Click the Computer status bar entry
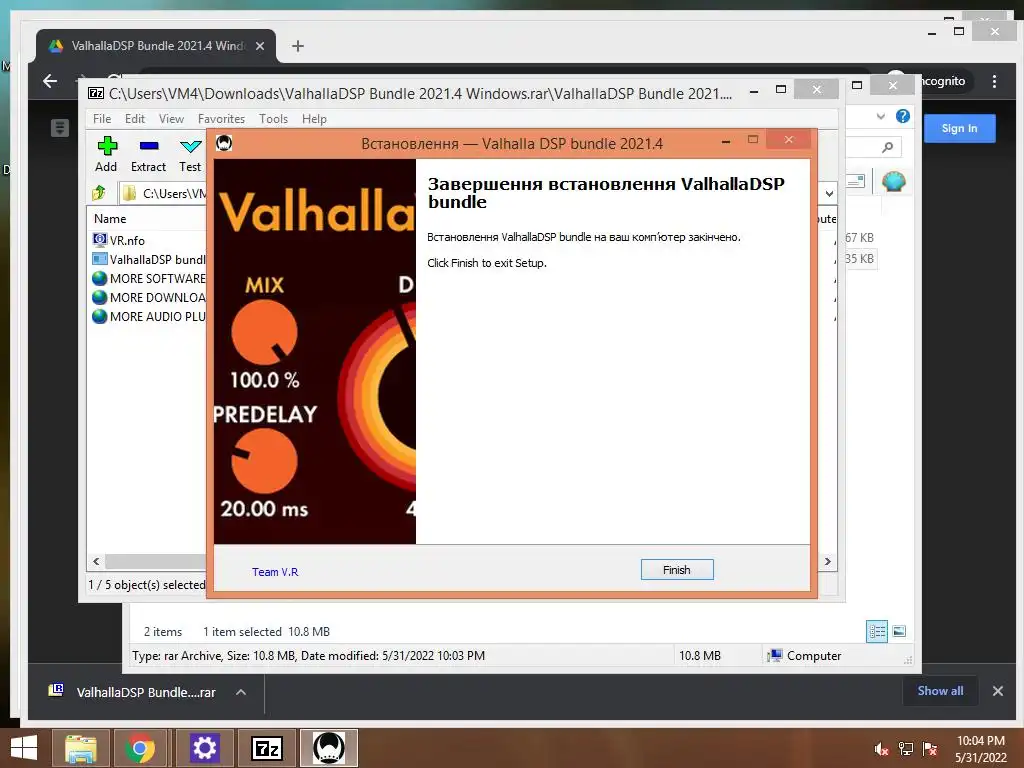The width and height of the screenshot is (1024, 768). pos(805,656)
